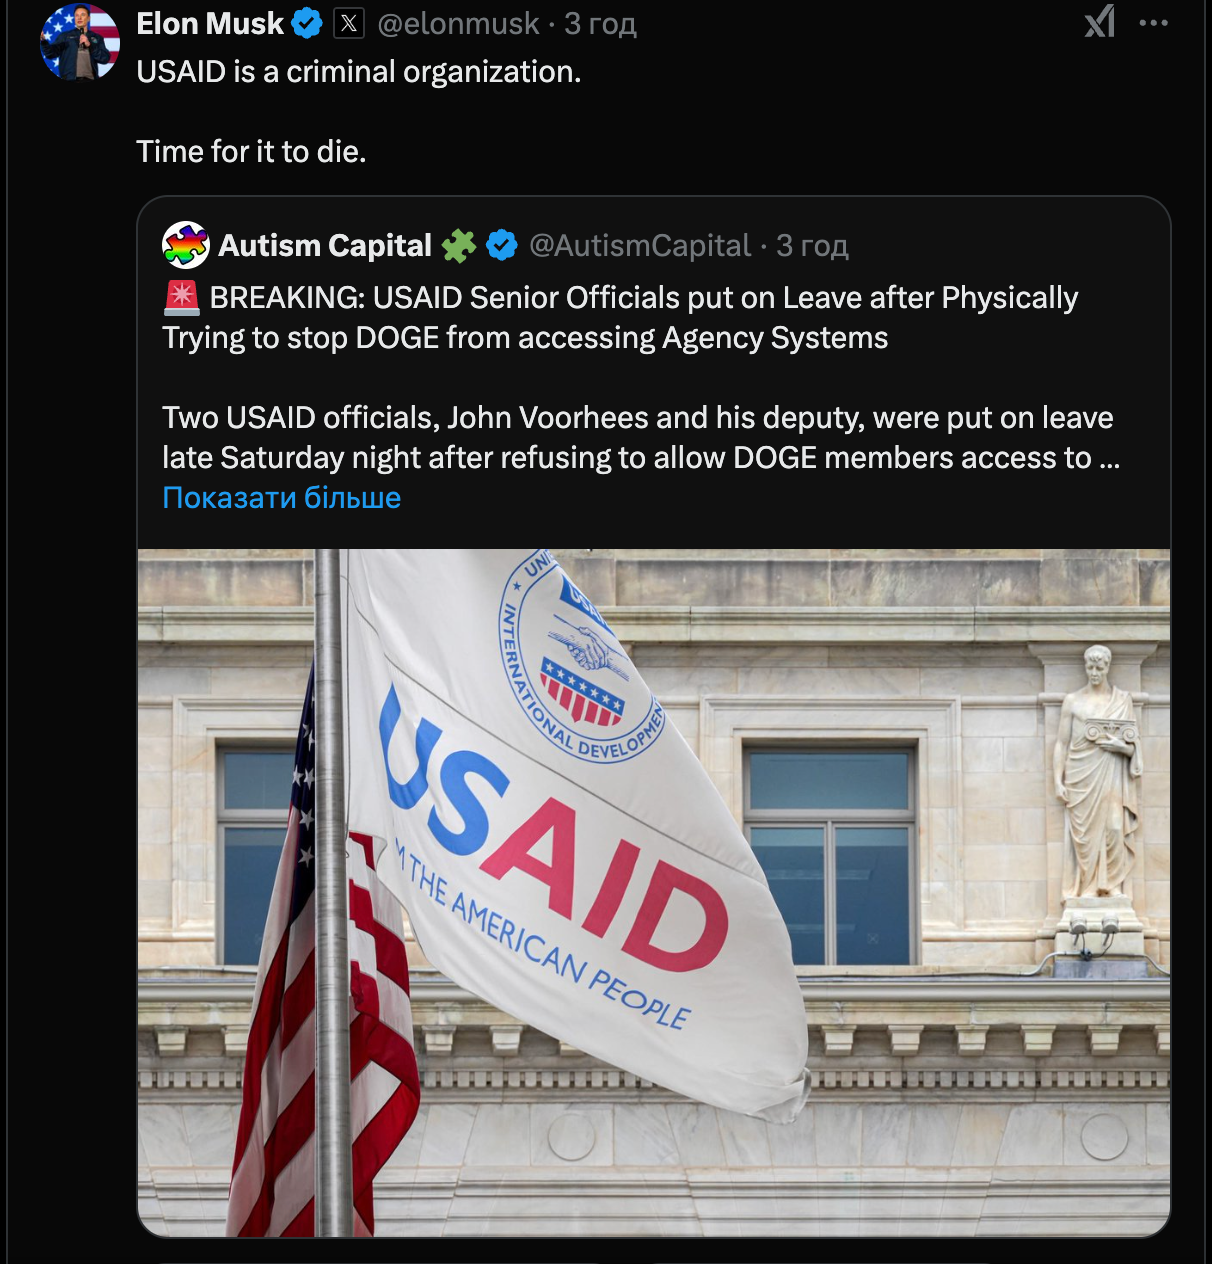Open the Elon Musk display name link
This screenshot has width=1212, height=1264.
pos(210,23)
